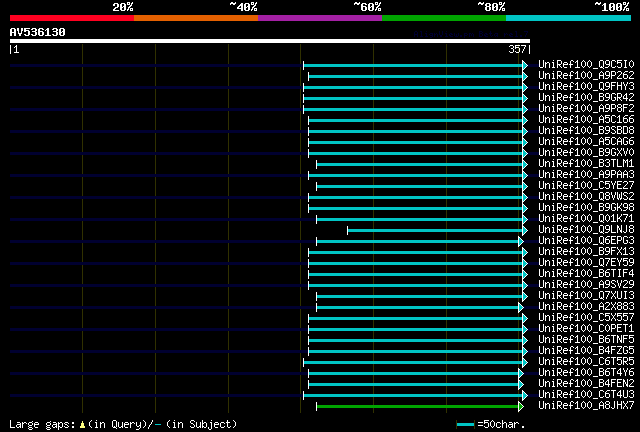Select the AV536130 query name label
This screenshot has height=432, width=640.
click(x=38, y=32)
